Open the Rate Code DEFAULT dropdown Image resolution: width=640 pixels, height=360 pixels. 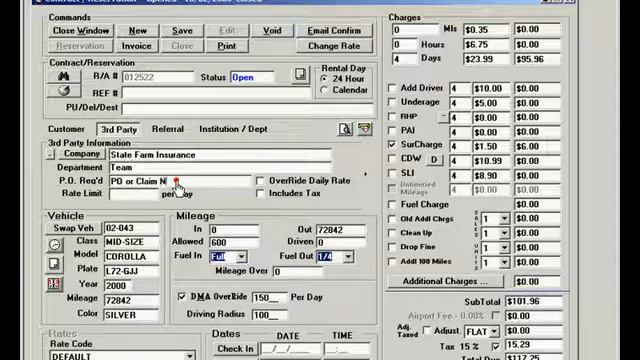coord(189,356)
